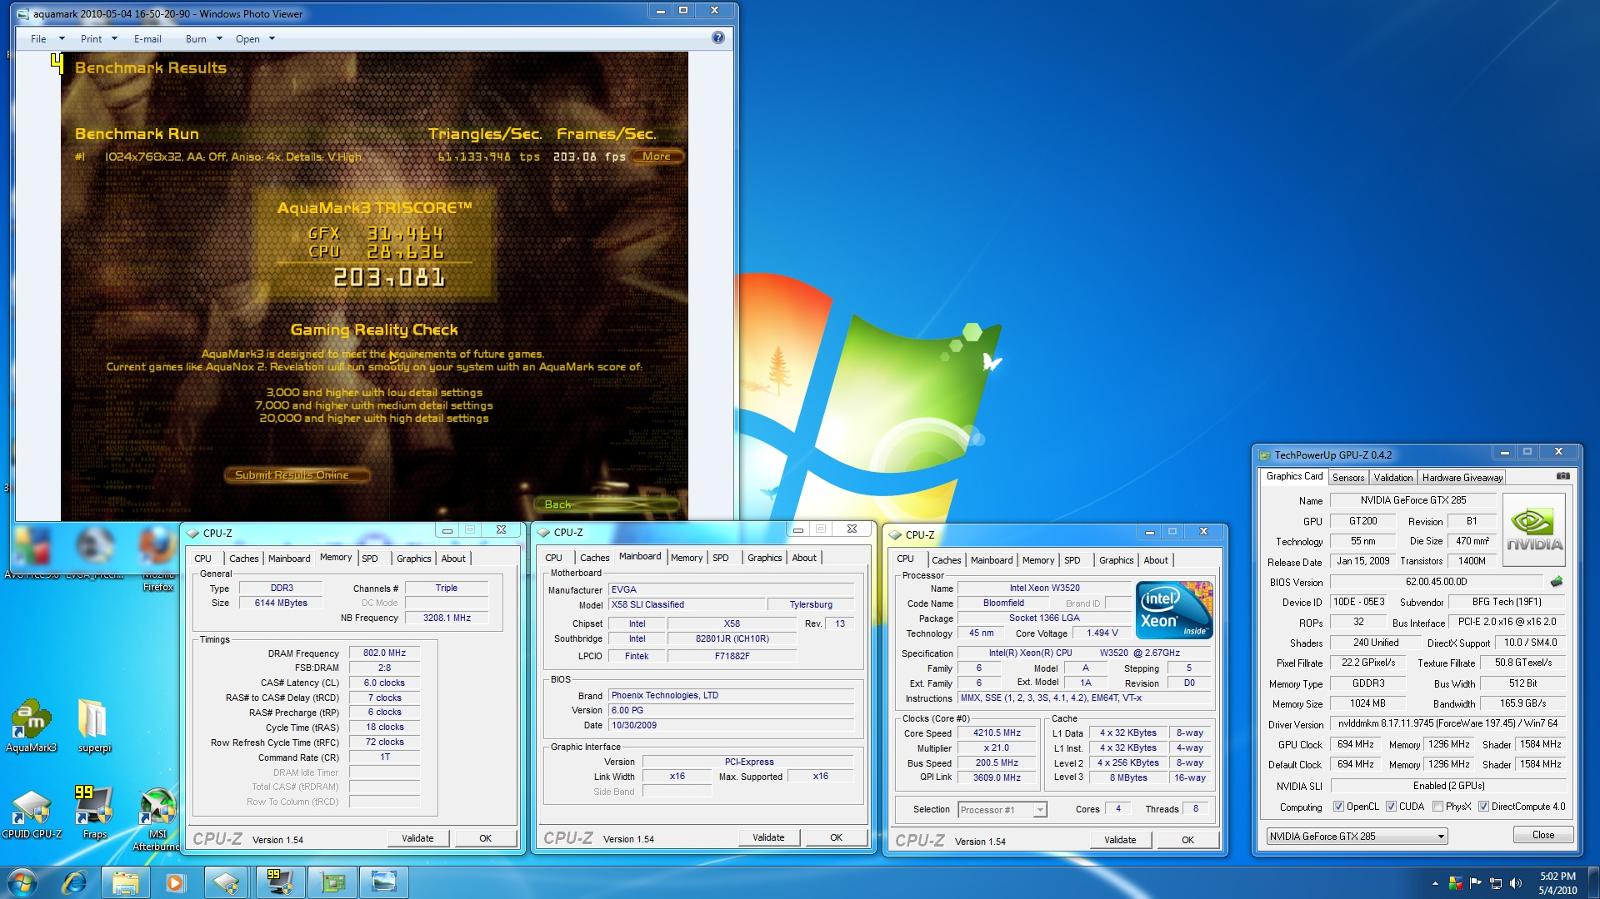This screenshot has height=899, width=1600.
Task: Open the superpi folder on desktop
Action: point(93,726)
